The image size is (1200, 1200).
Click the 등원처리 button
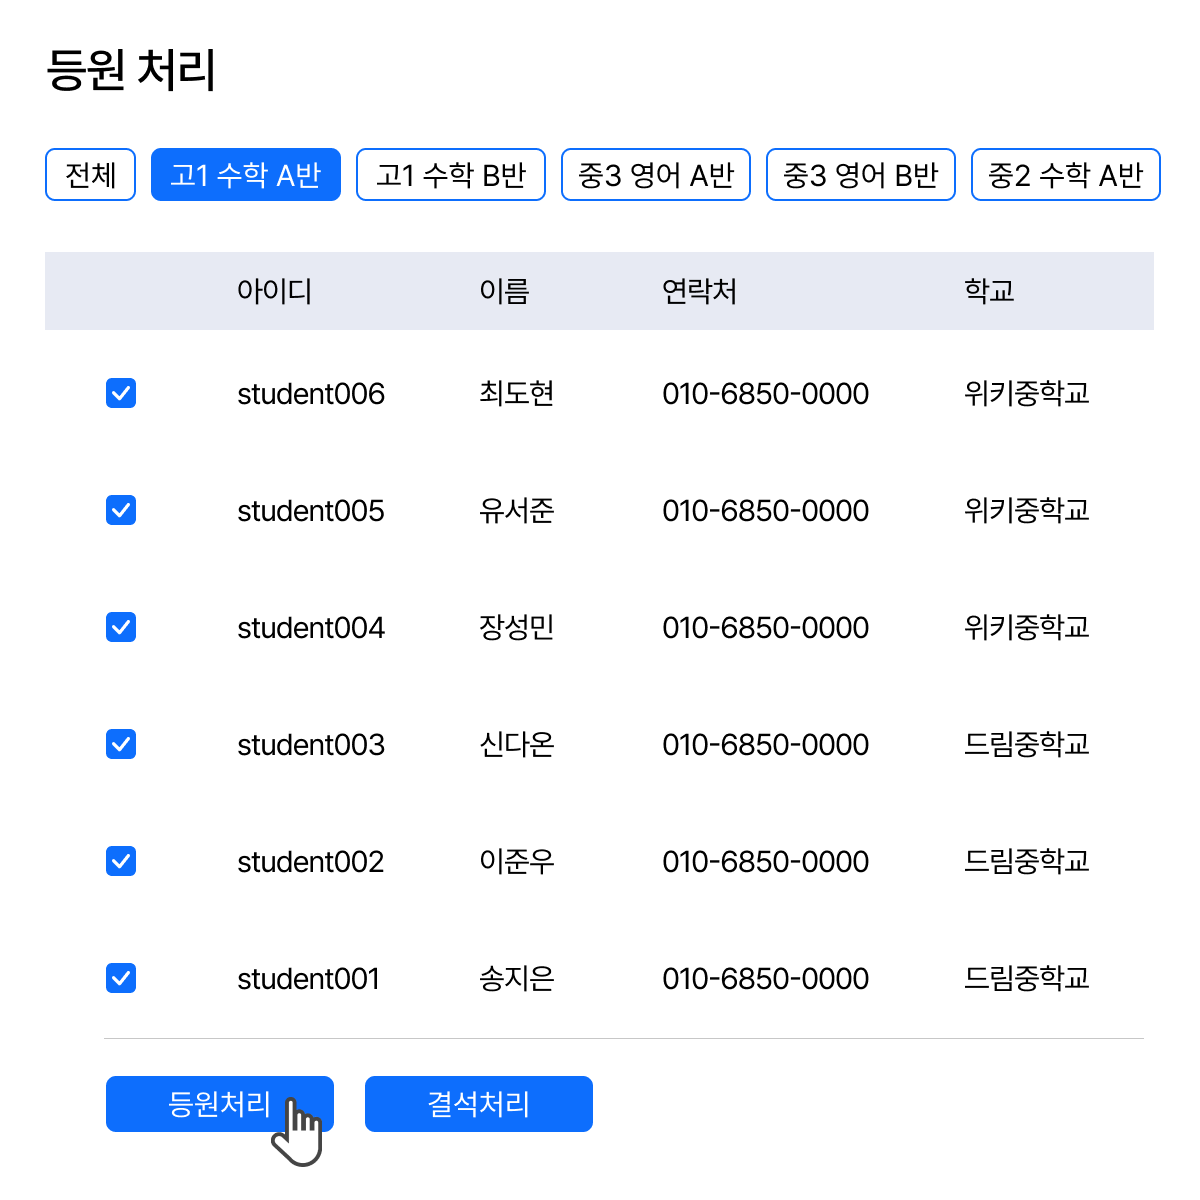pos(219,1104)
